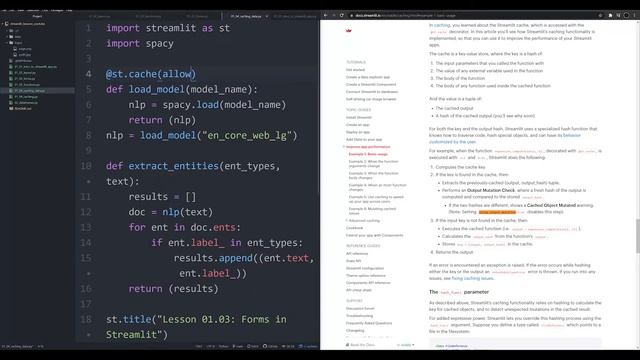Open 'API reference' guide
640x360 pixels.
point(357,254)
